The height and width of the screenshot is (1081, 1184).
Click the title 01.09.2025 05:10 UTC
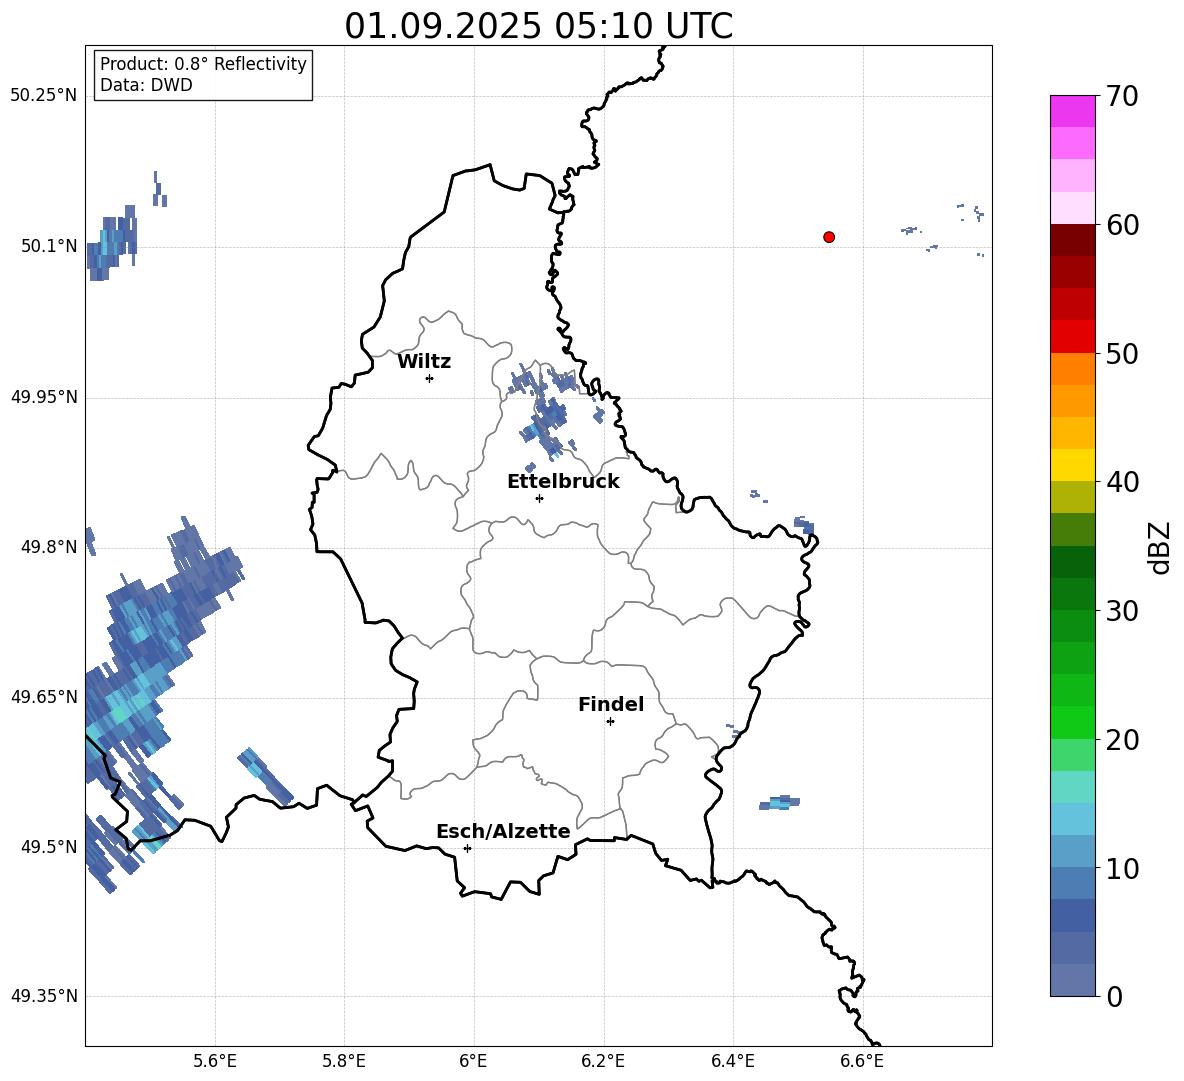(538, 26)
